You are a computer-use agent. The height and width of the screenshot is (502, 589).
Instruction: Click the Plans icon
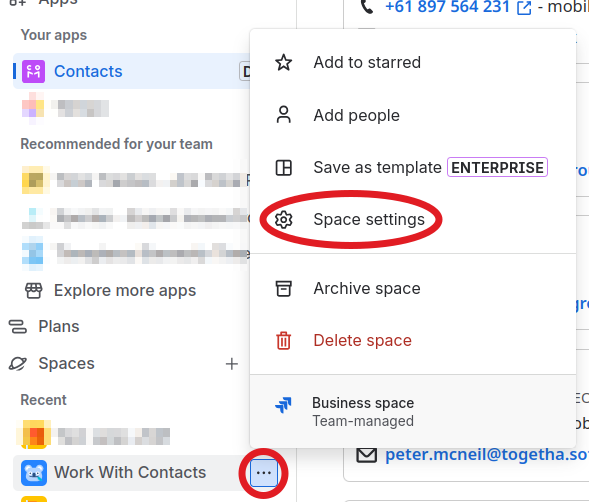pyautogui.click(x=18, y=327)
